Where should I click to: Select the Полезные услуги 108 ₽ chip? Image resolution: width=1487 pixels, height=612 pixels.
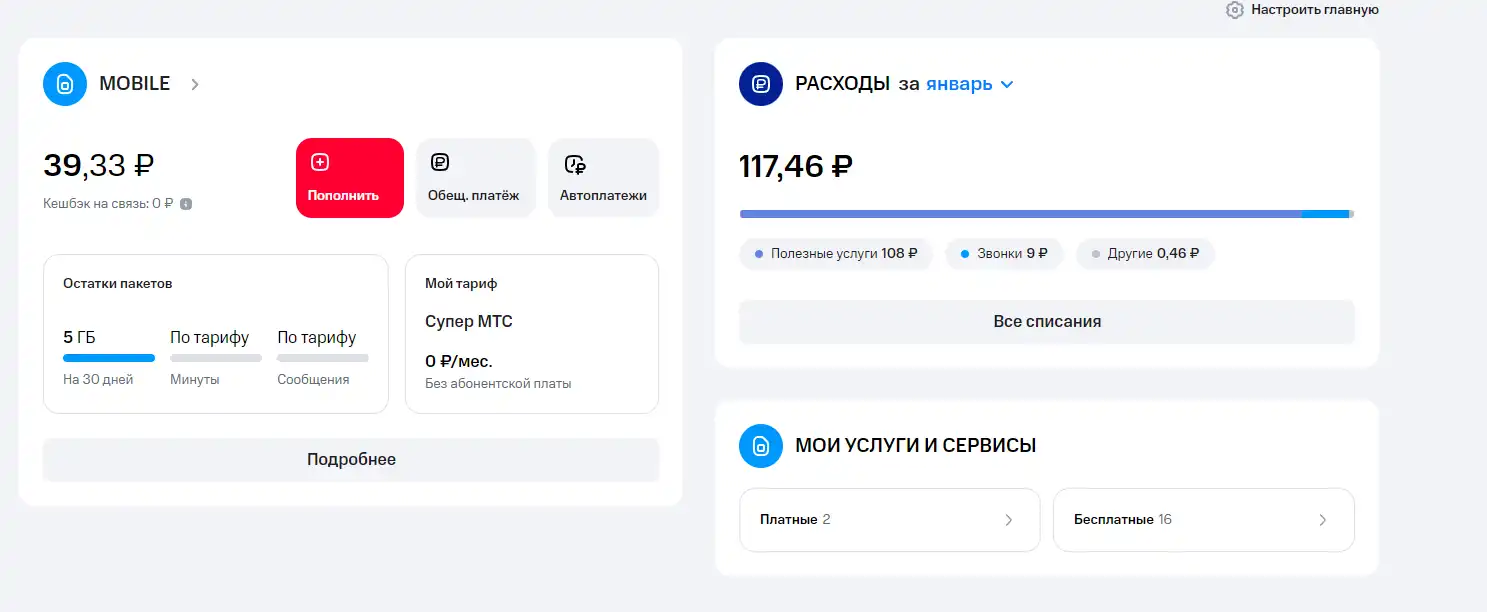pyautogui.click(x=836, y=254)
